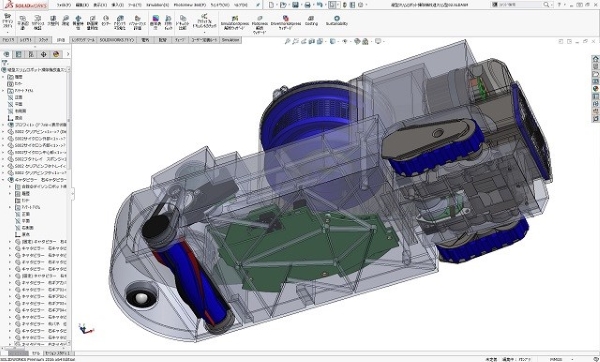
Task: Switch to the スケッチ ribbon tab
Action: (44, 40)
